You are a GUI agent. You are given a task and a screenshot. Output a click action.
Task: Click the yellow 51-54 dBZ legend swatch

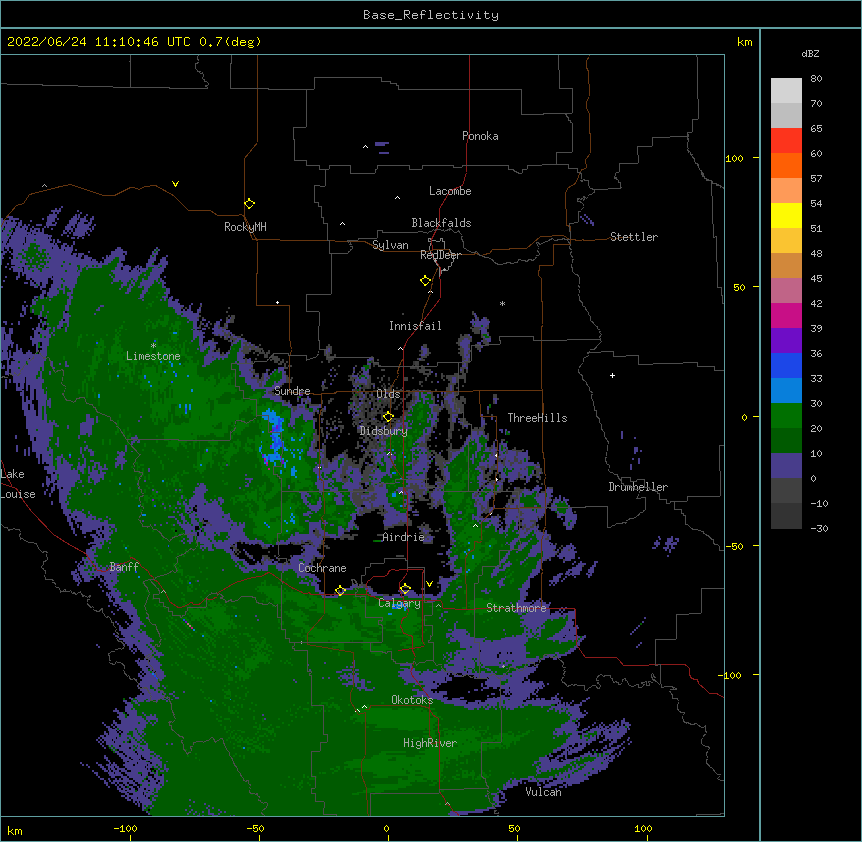point(786,215)
